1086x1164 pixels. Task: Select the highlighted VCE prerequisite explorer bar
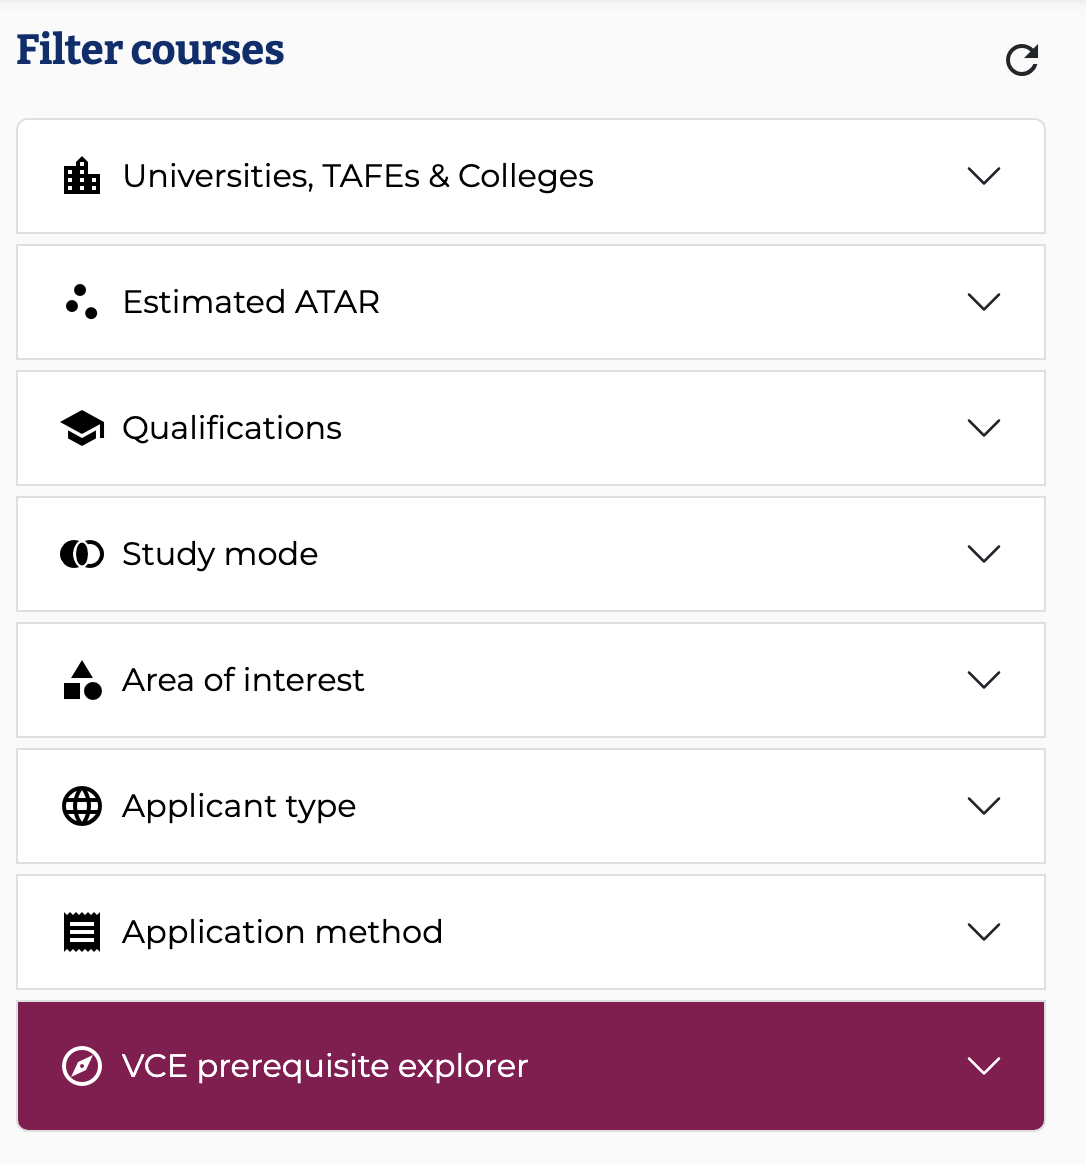[x=530, y=1066]
